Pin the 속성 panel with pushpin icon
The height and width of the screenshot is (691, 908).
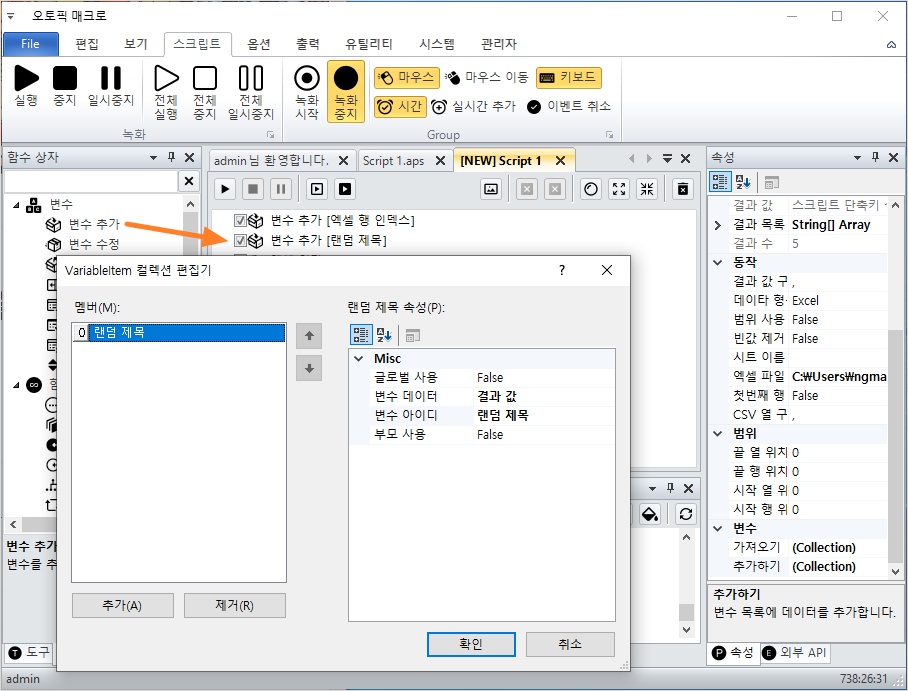(875, 157)
